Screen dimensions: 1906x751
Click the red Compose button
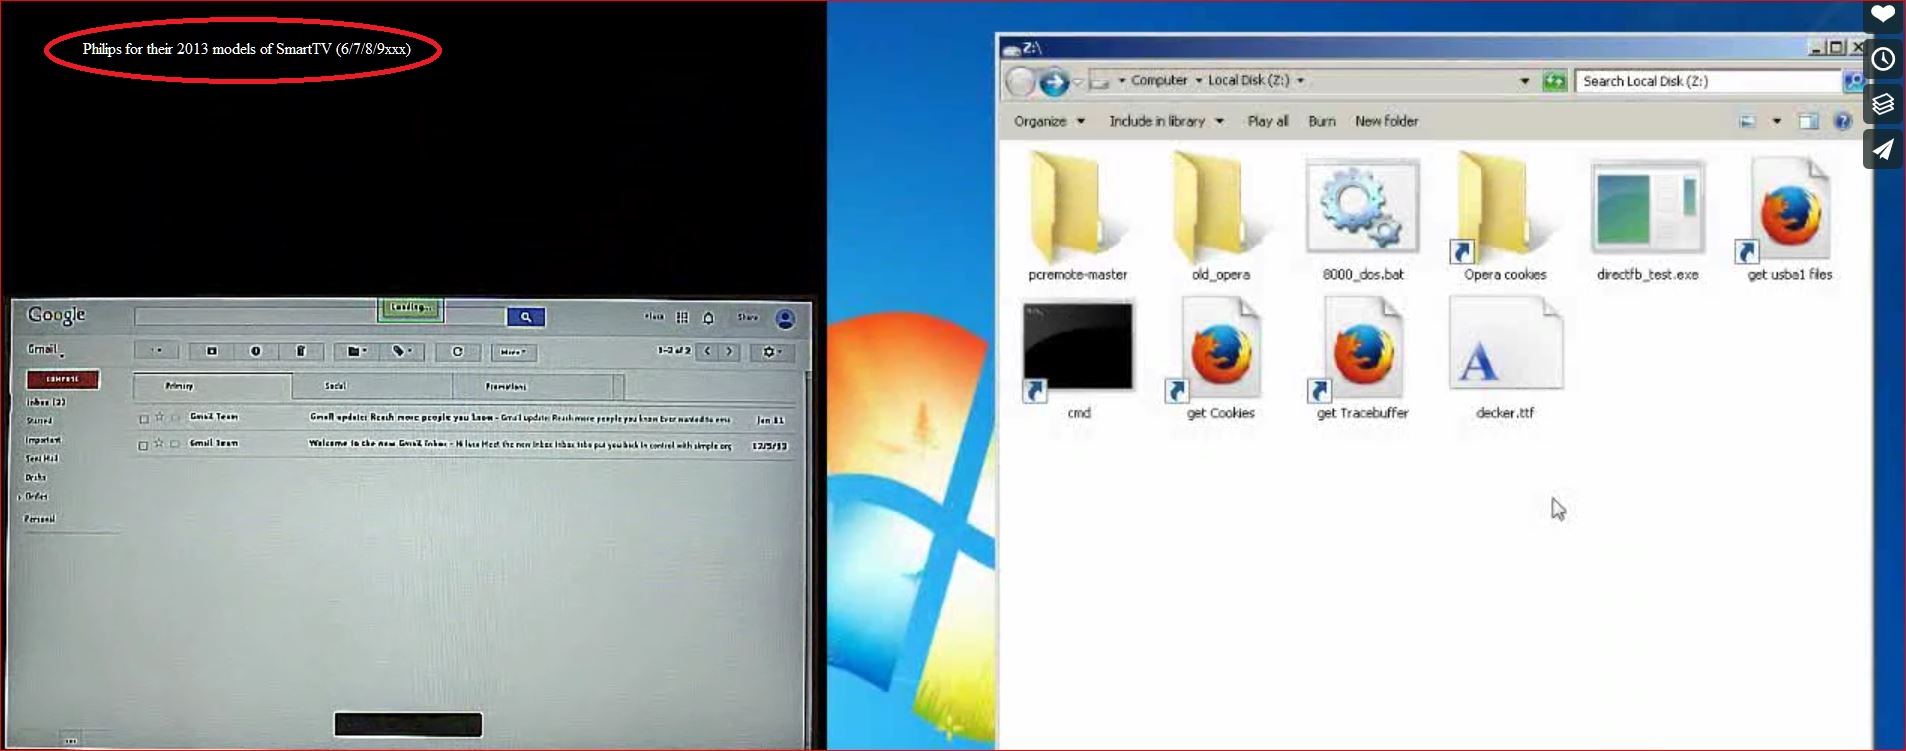[x=62, y=379]
